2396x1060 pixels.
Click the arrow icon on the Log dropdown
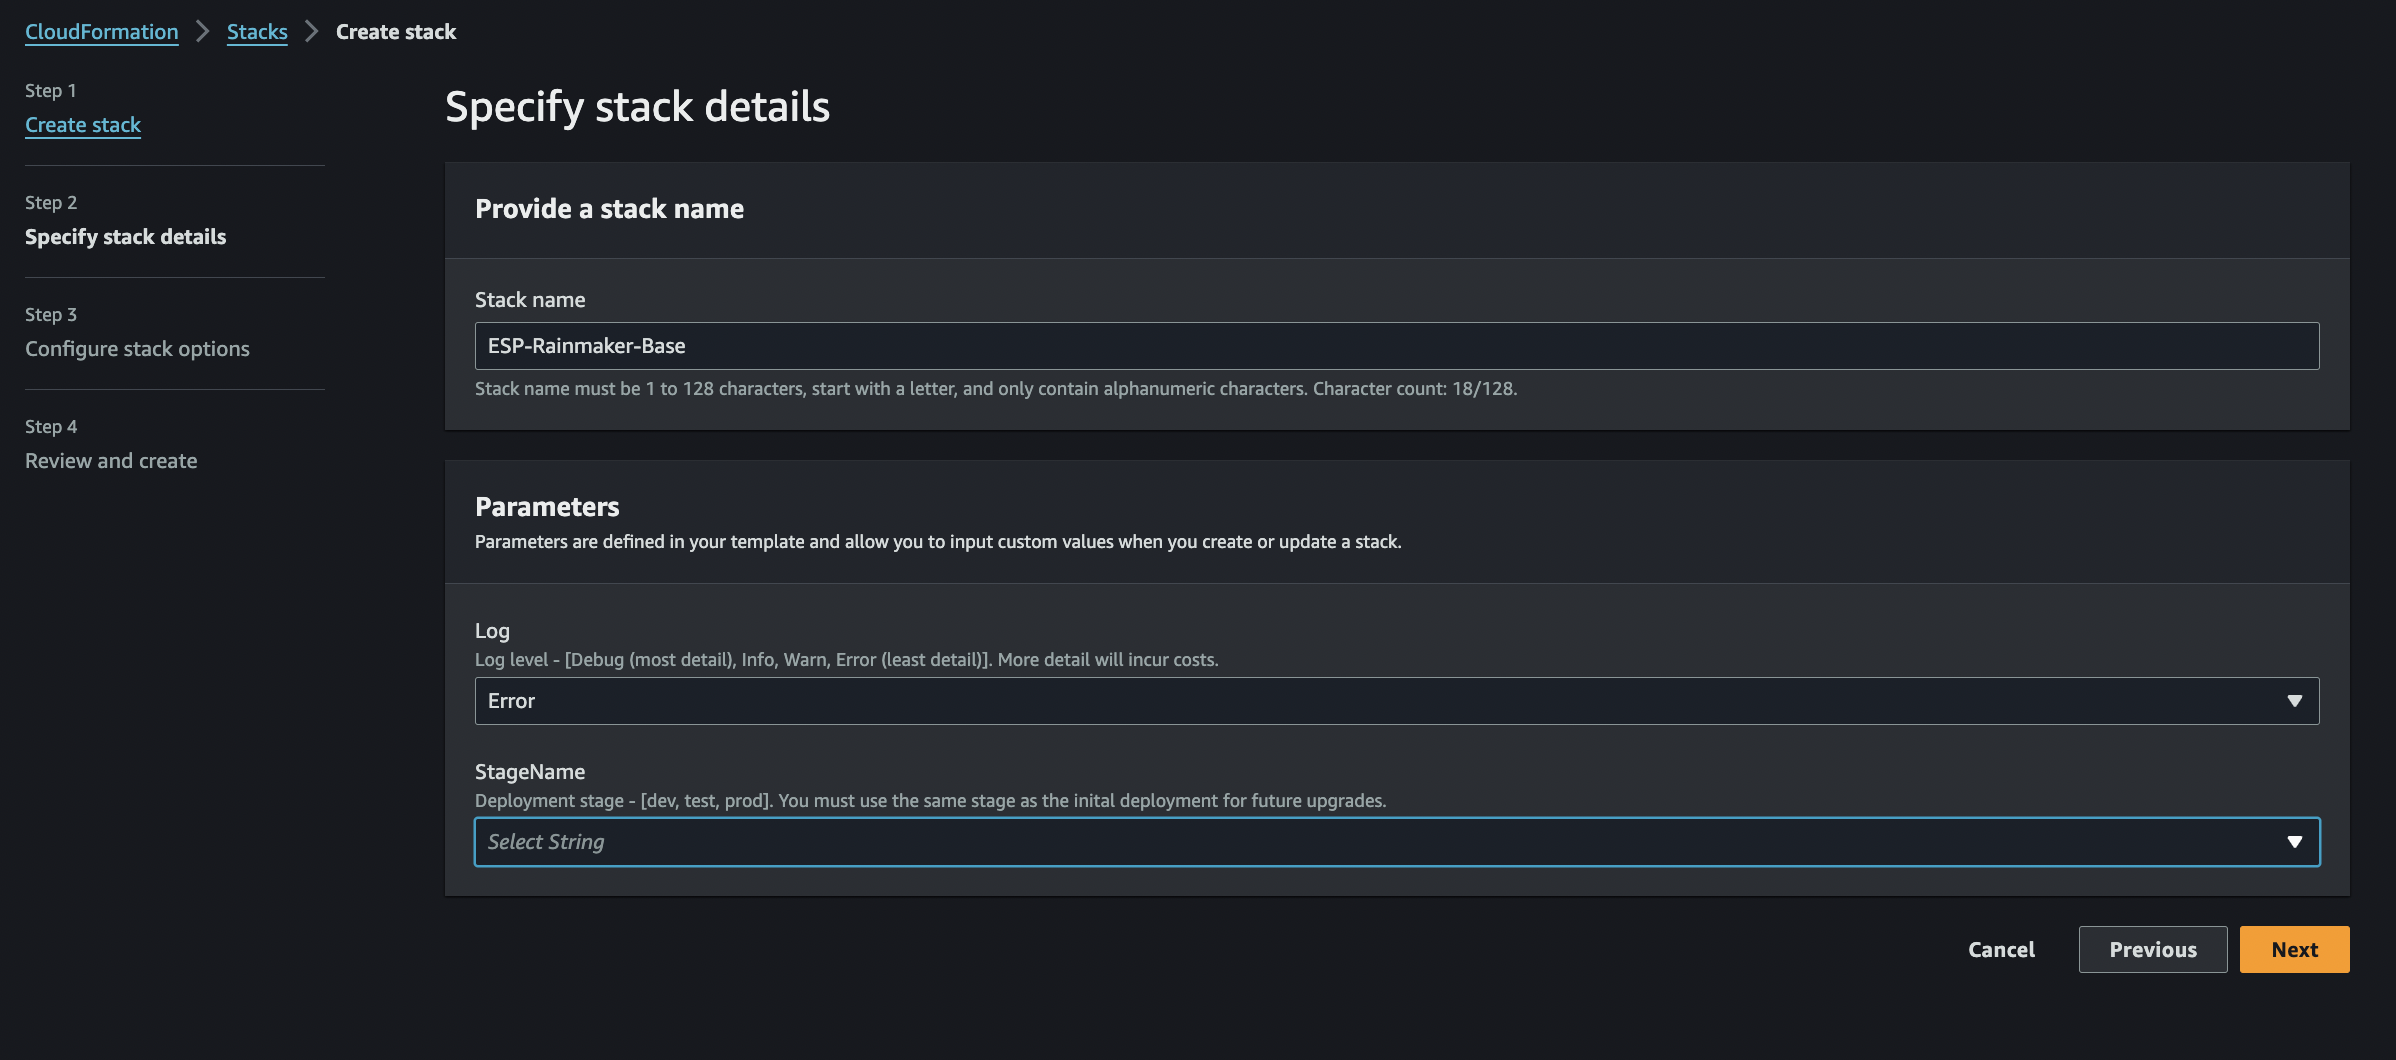click(x=2295, y=701)
